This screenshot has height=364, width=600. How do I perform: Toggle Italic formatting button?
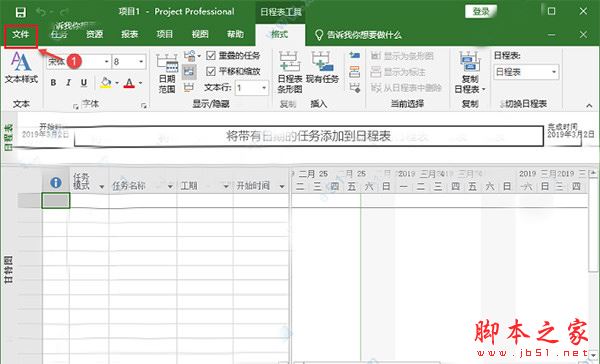[x=68, y=83]
